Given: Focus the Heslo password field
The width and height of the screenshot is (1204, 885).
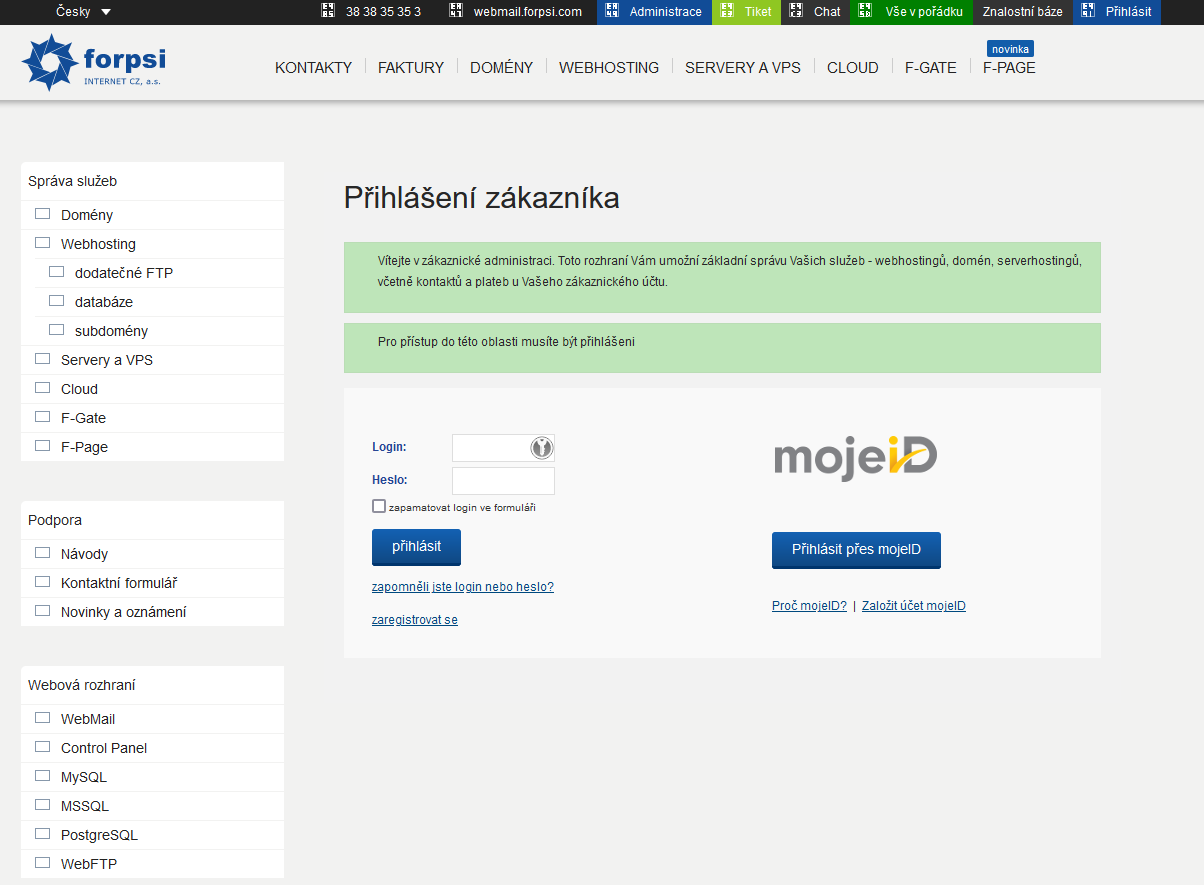Looking at the screenshot, I should click(503, 481).
